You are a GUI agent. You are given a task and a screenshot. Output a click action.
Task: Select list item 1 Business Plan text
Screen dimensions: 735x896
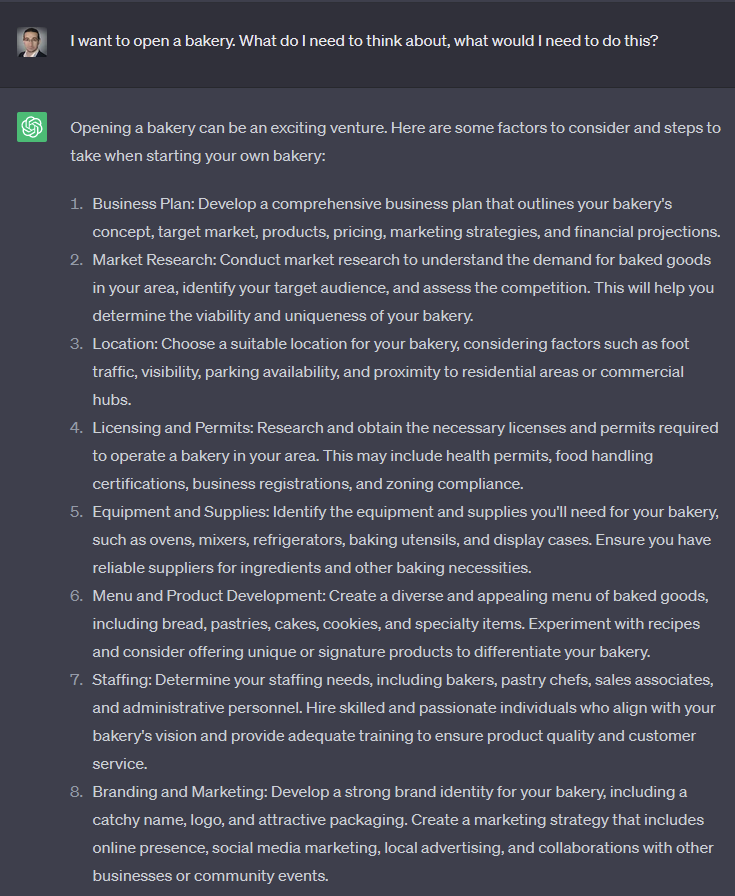pyautogui.click(x=406, y=218)
